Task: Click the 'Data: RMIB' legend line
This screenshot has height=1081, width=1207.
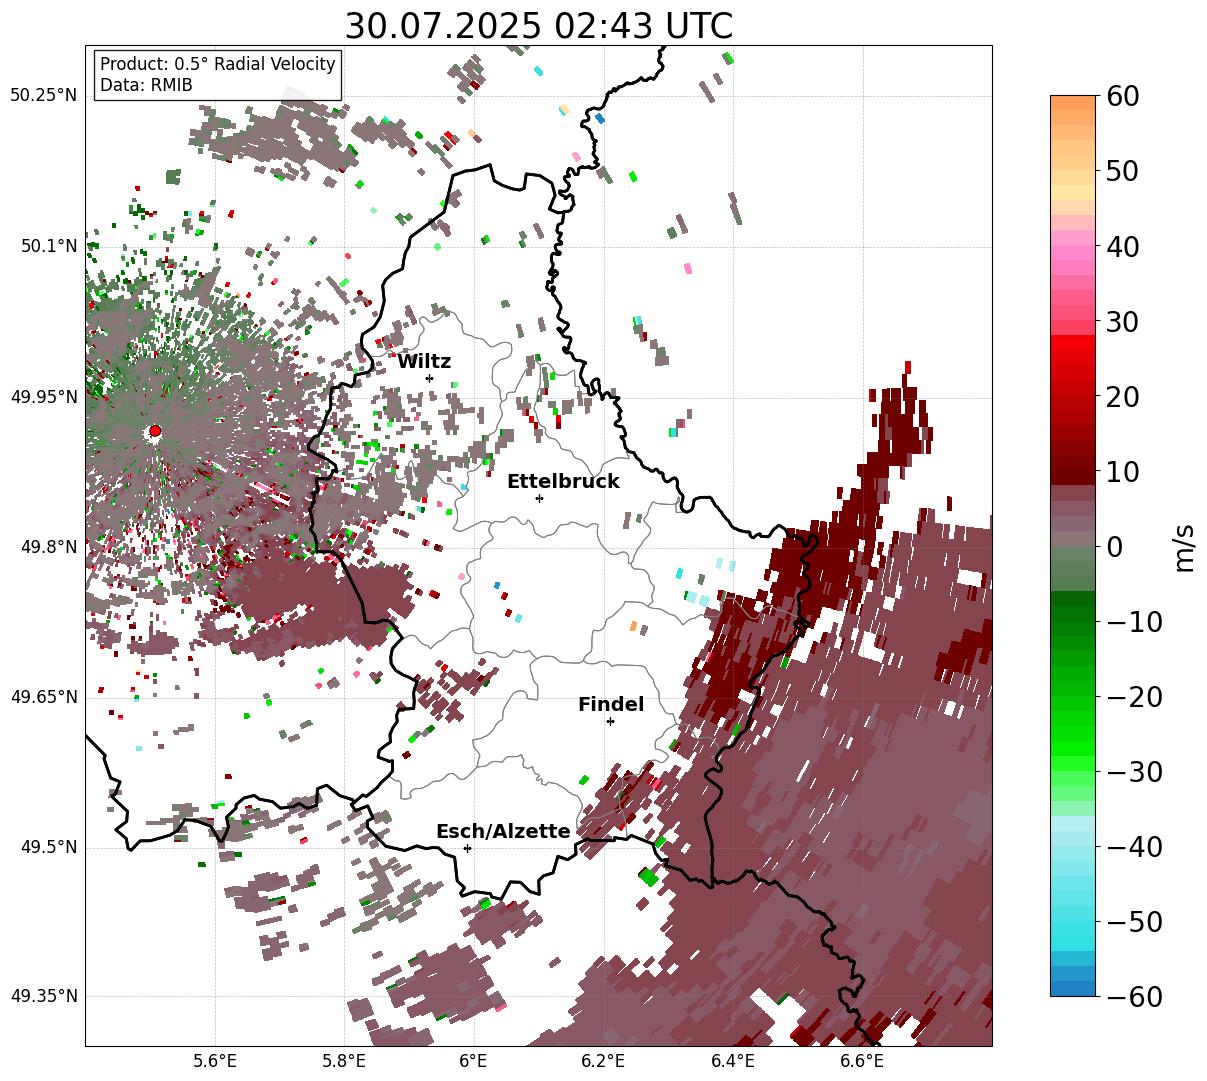Action: pyautogui.click(x=146, y=85)
